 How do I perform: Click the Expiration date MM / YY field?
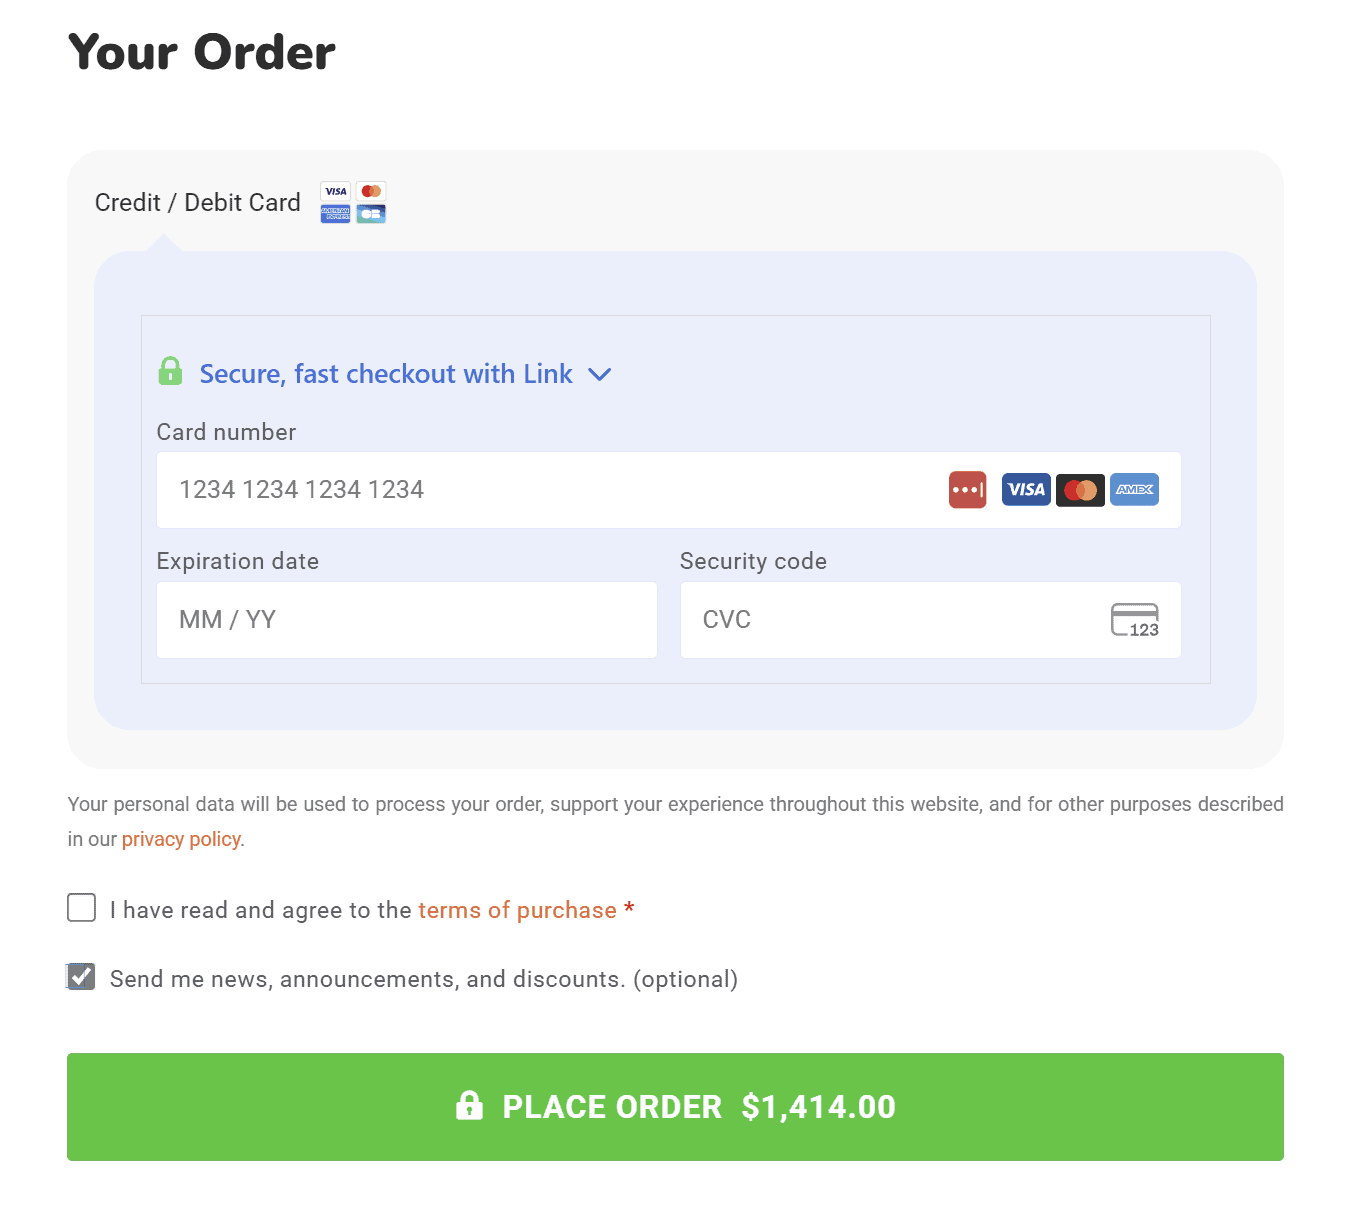[x=406, y=620]
